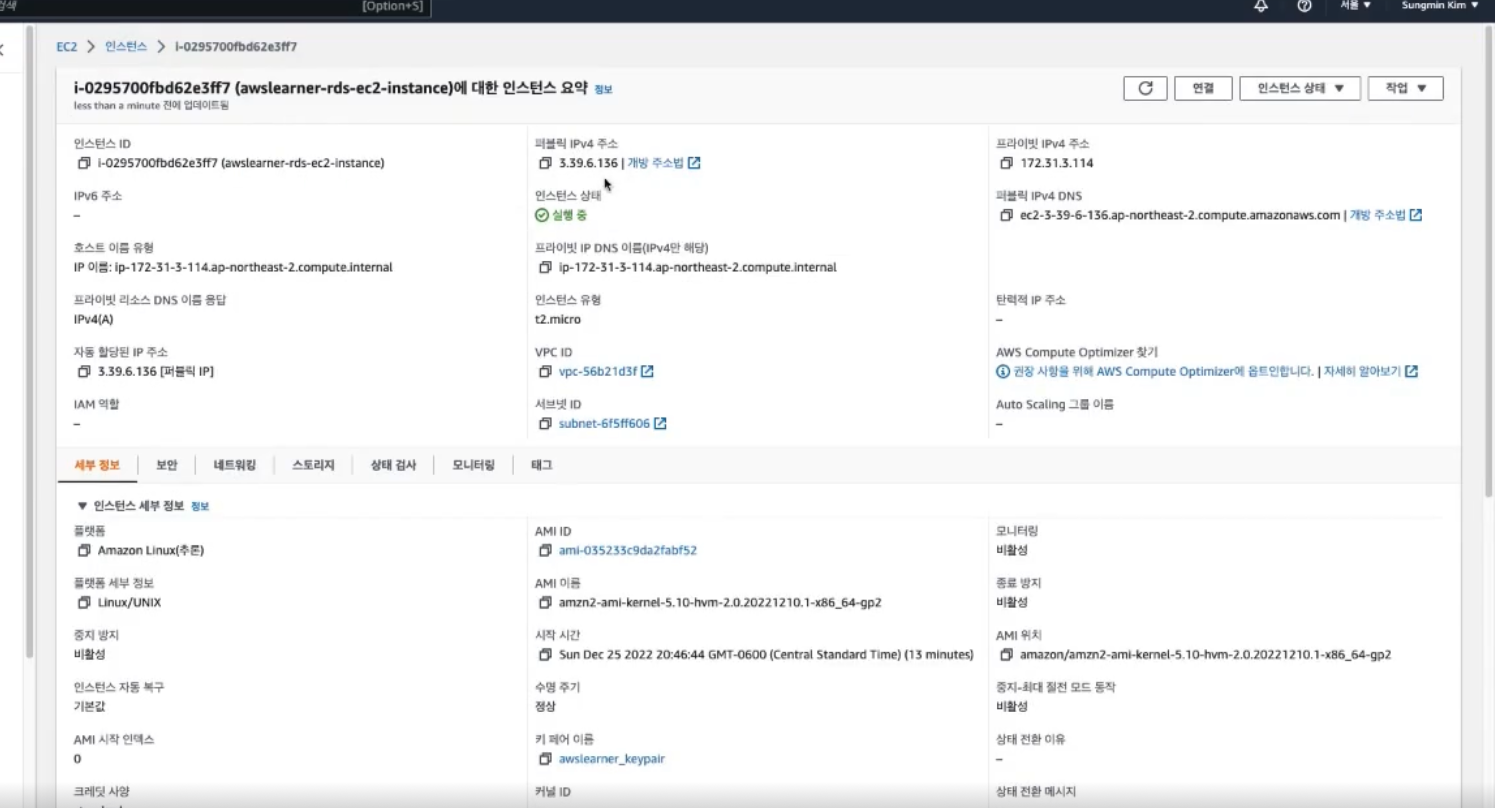The image size is (1495, 808).
Task: Open 정보 link beside the instance summary heading
Action: point(603,89)
